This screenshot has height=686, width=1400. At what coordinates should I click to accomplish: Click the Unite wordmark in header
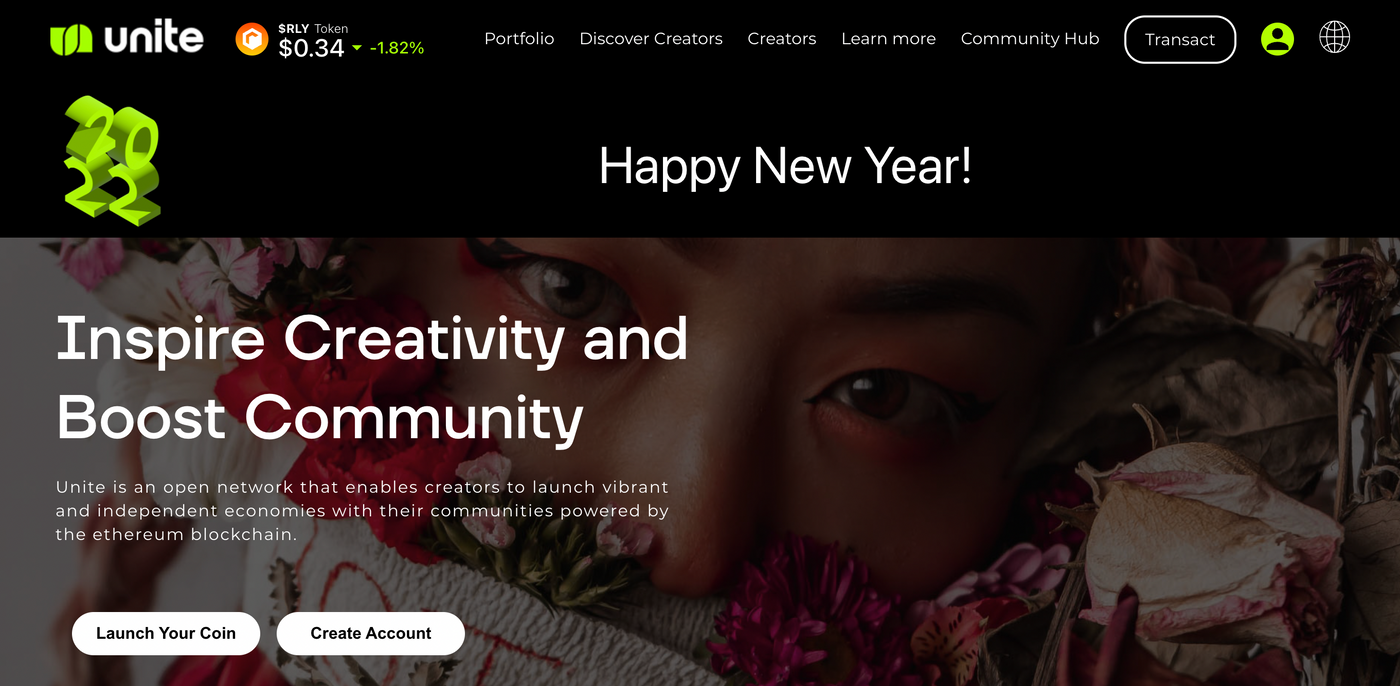click(x=154, y=38)
